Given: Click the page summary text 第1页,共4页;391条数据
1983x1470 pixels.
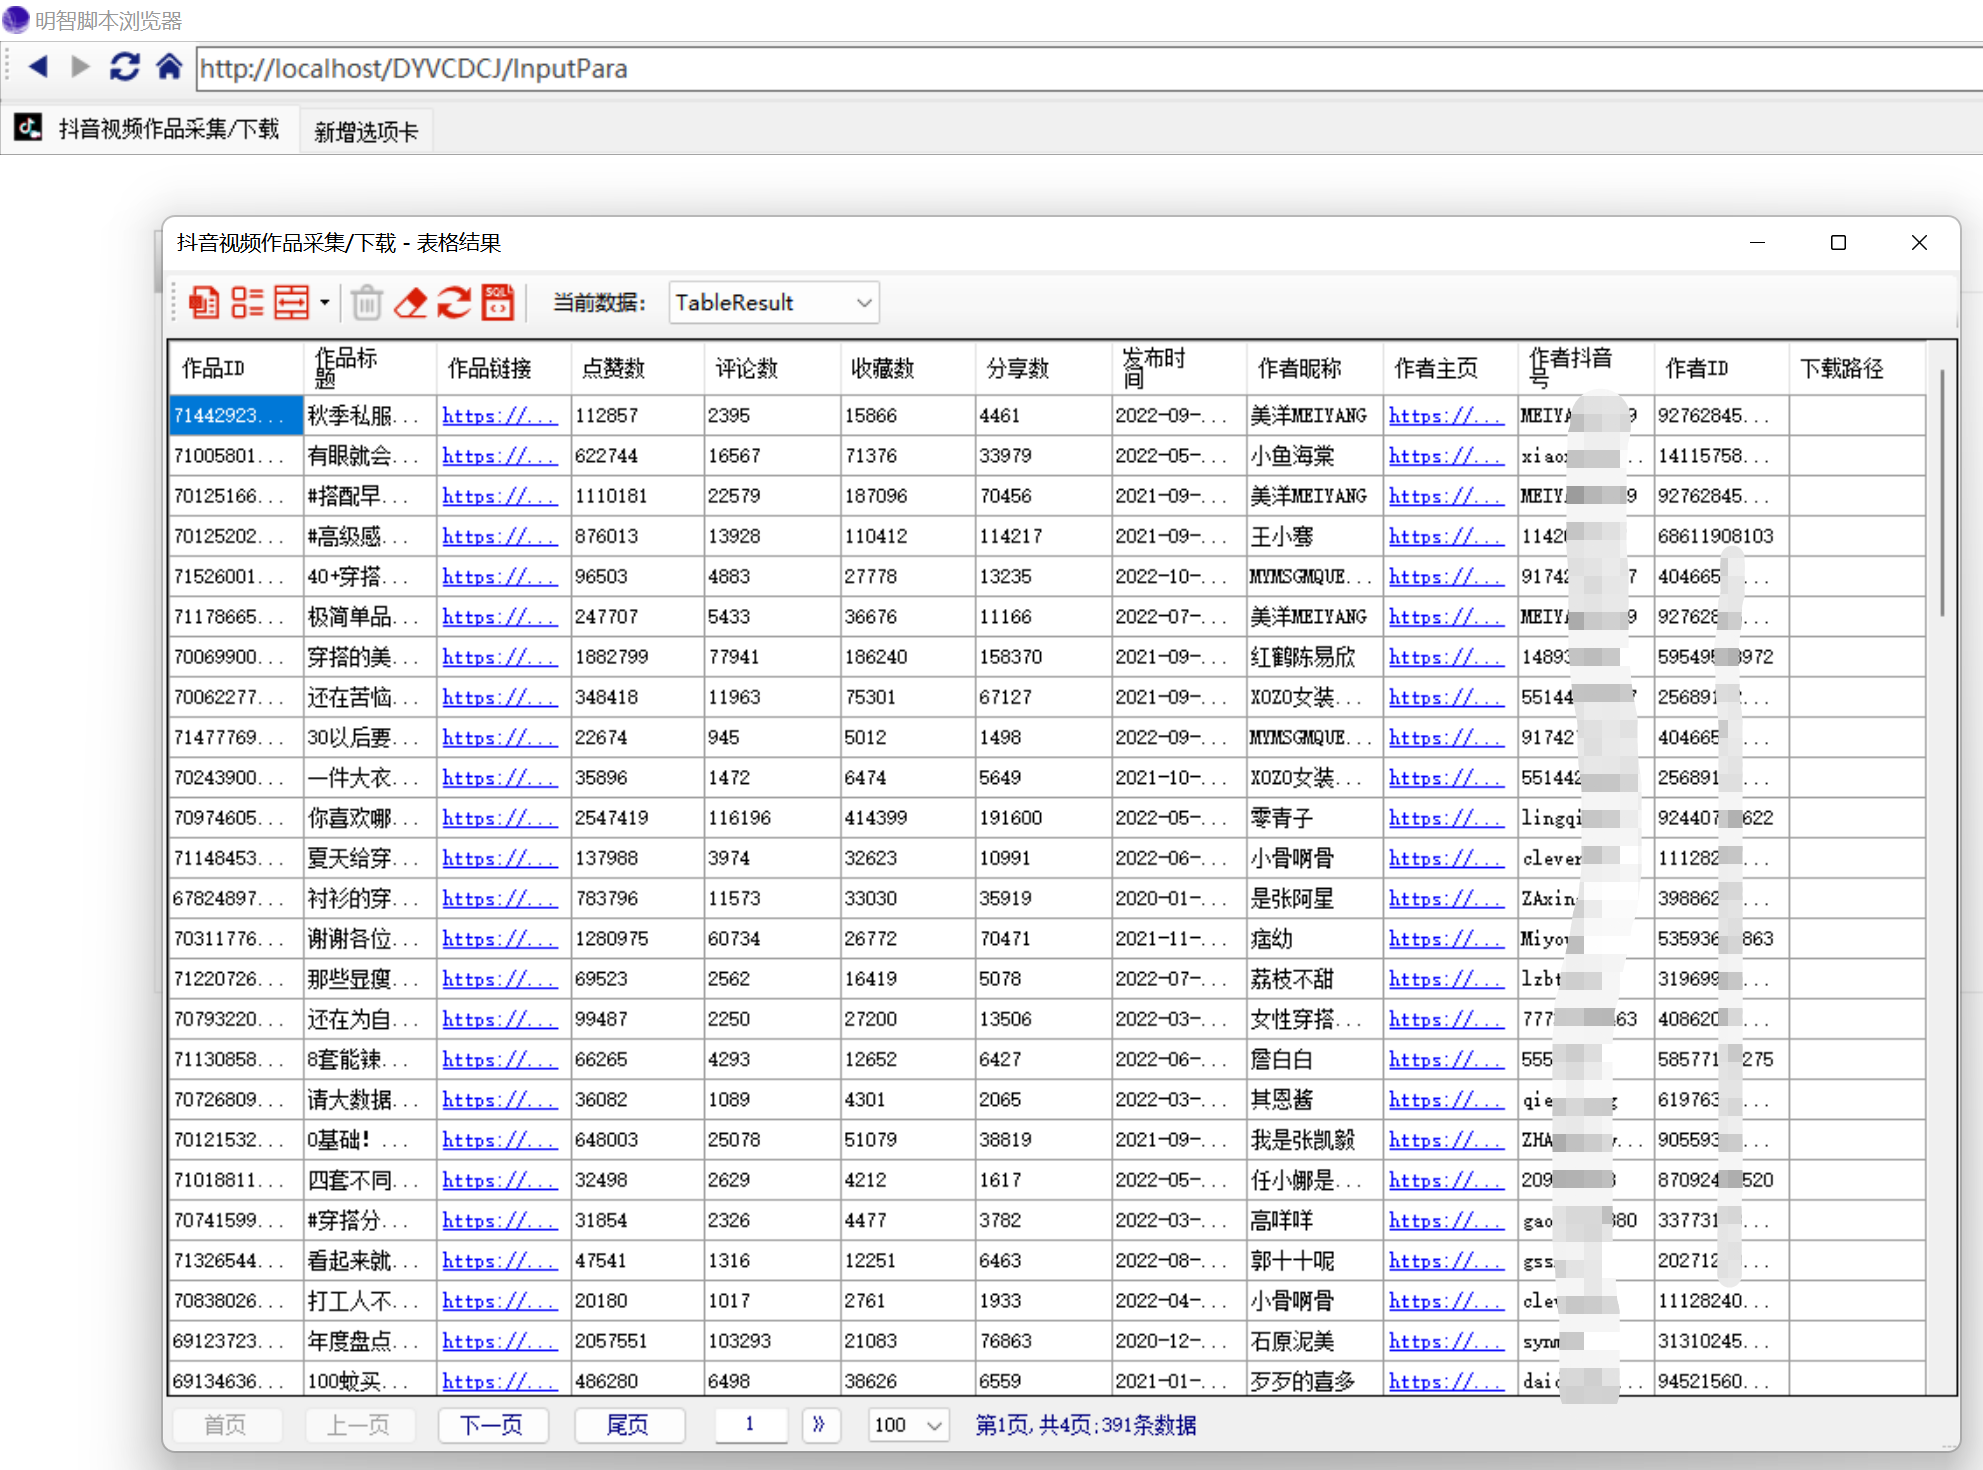Looking at the screenshot, I should [1086, 1425].
